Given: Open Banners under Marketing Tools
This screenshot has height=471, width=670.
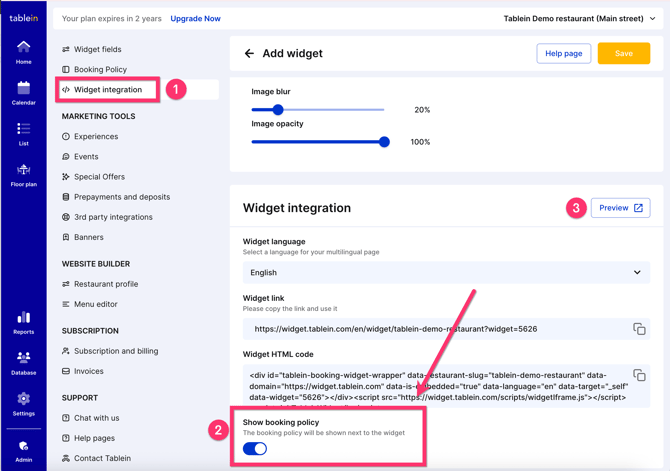Looking at the screenshot, I should 88,237.
